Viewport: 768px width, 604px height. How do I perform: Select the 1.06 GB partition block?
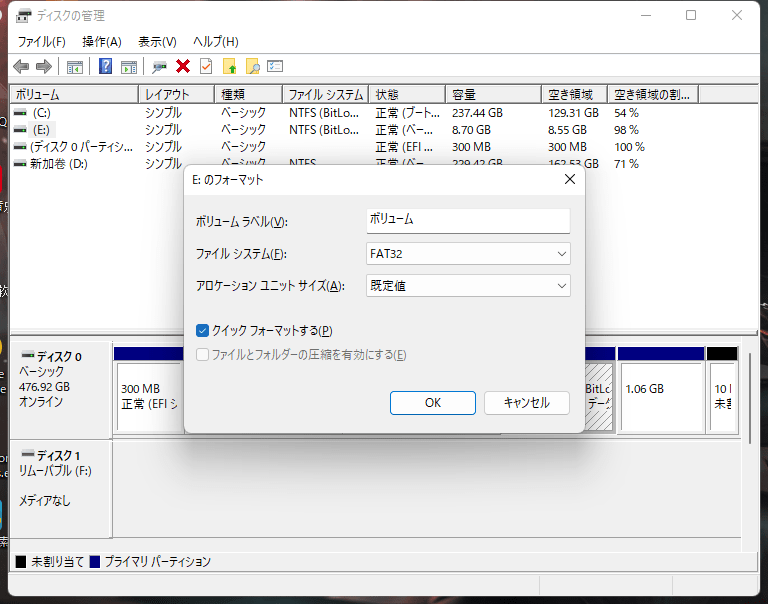(x=661, y=396)
